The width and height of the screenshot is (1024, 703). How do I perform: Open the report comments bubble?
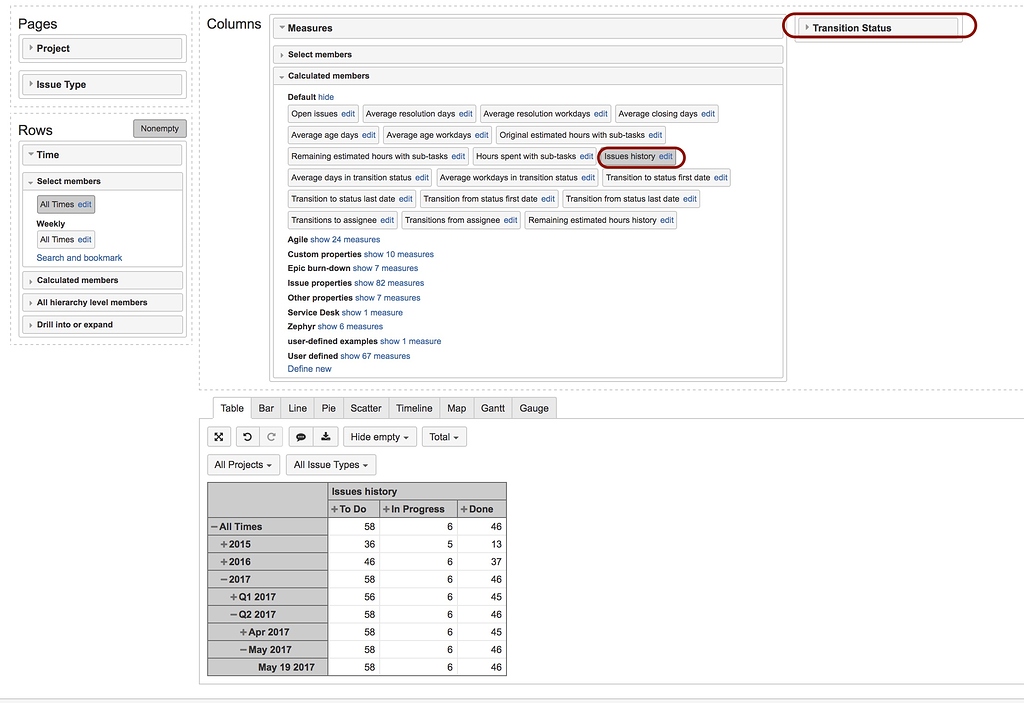[298, 437]
